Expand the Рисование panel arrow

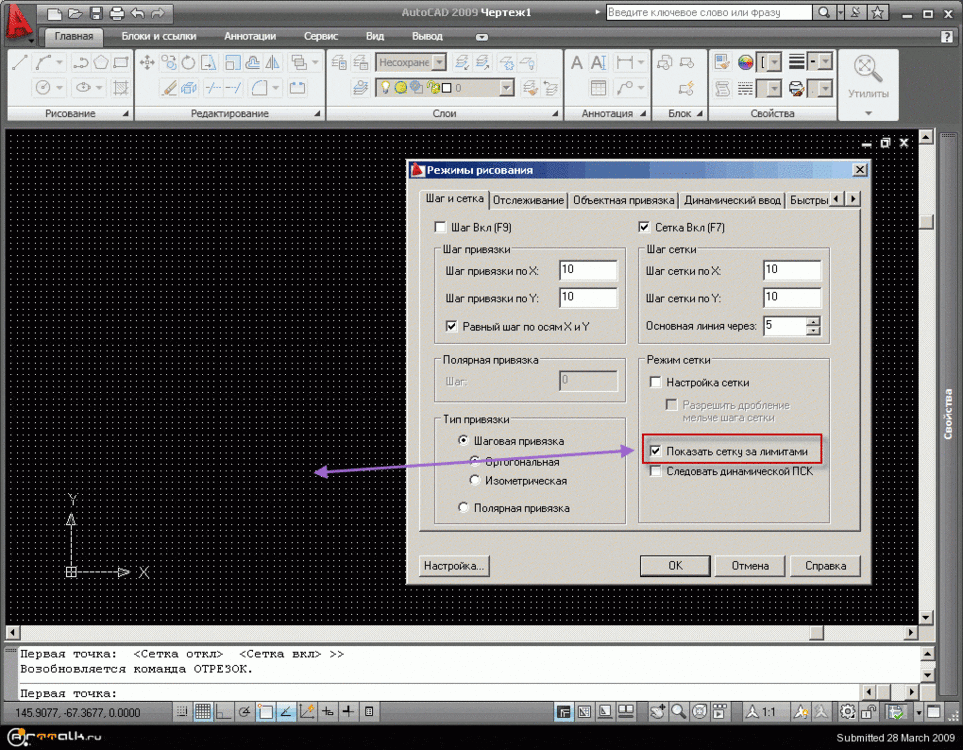[x=126, y=114]
